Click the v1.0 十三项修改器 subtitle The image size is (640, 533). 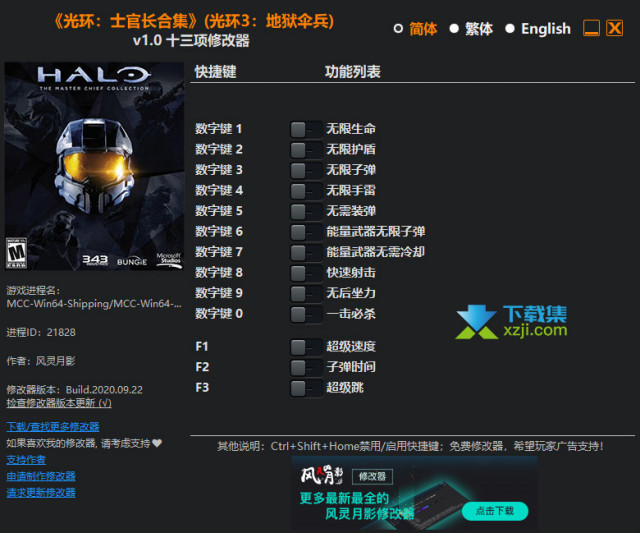click(x=191, y=40)
